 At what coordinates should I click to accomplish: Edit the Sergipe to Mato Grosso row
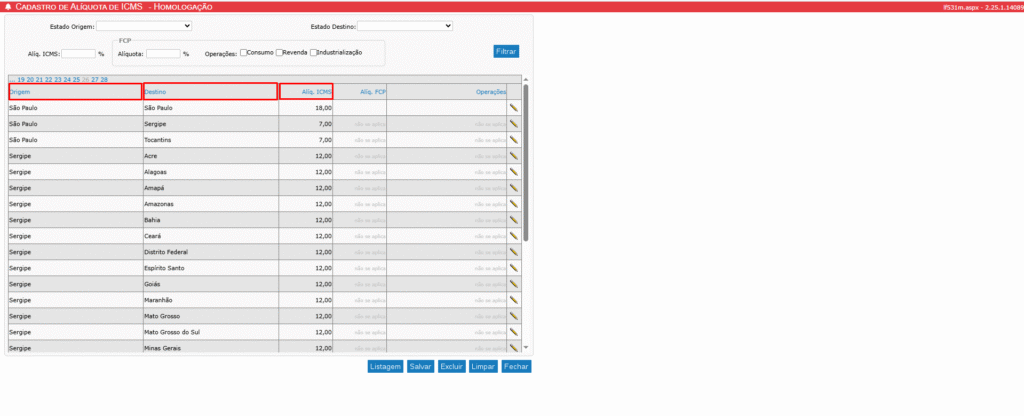[x=514, y=316]
